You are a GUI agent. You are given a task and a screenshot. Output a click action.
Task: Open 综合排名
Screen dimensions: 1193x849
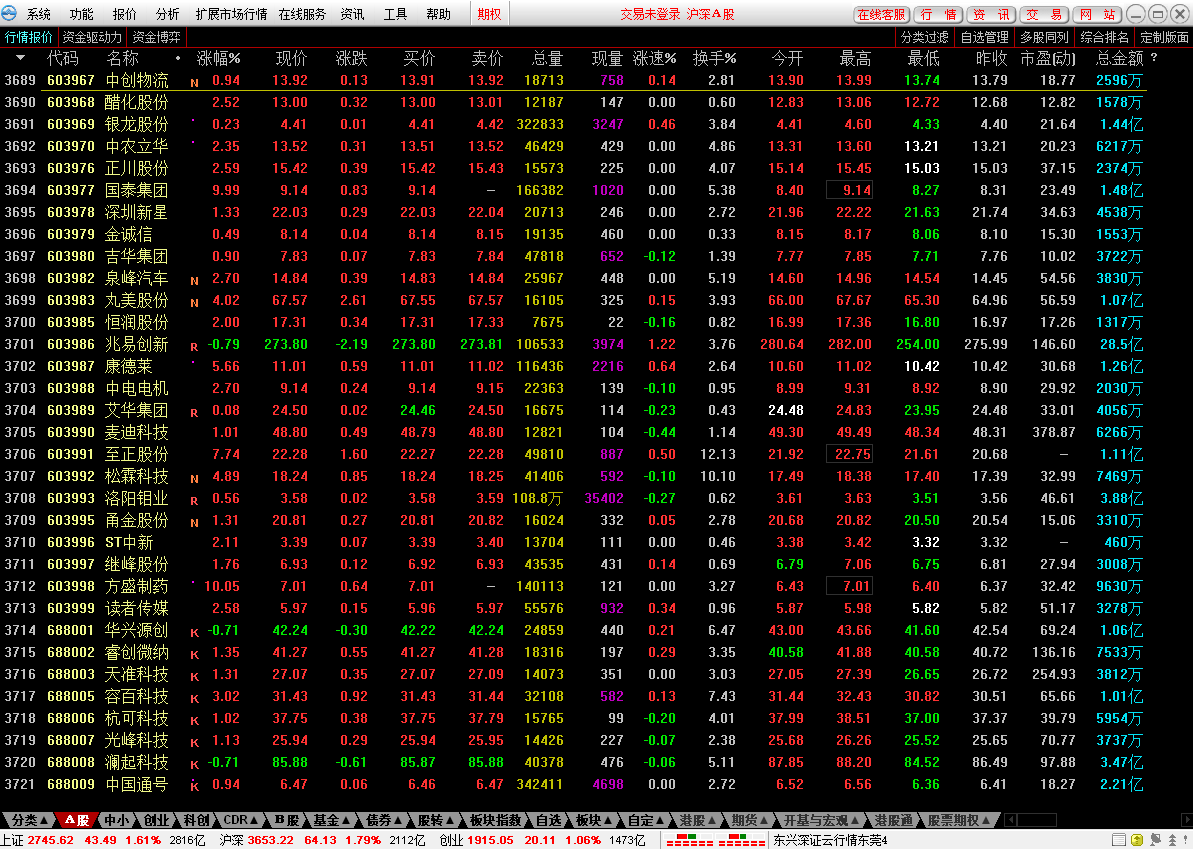click(1104, 37)
